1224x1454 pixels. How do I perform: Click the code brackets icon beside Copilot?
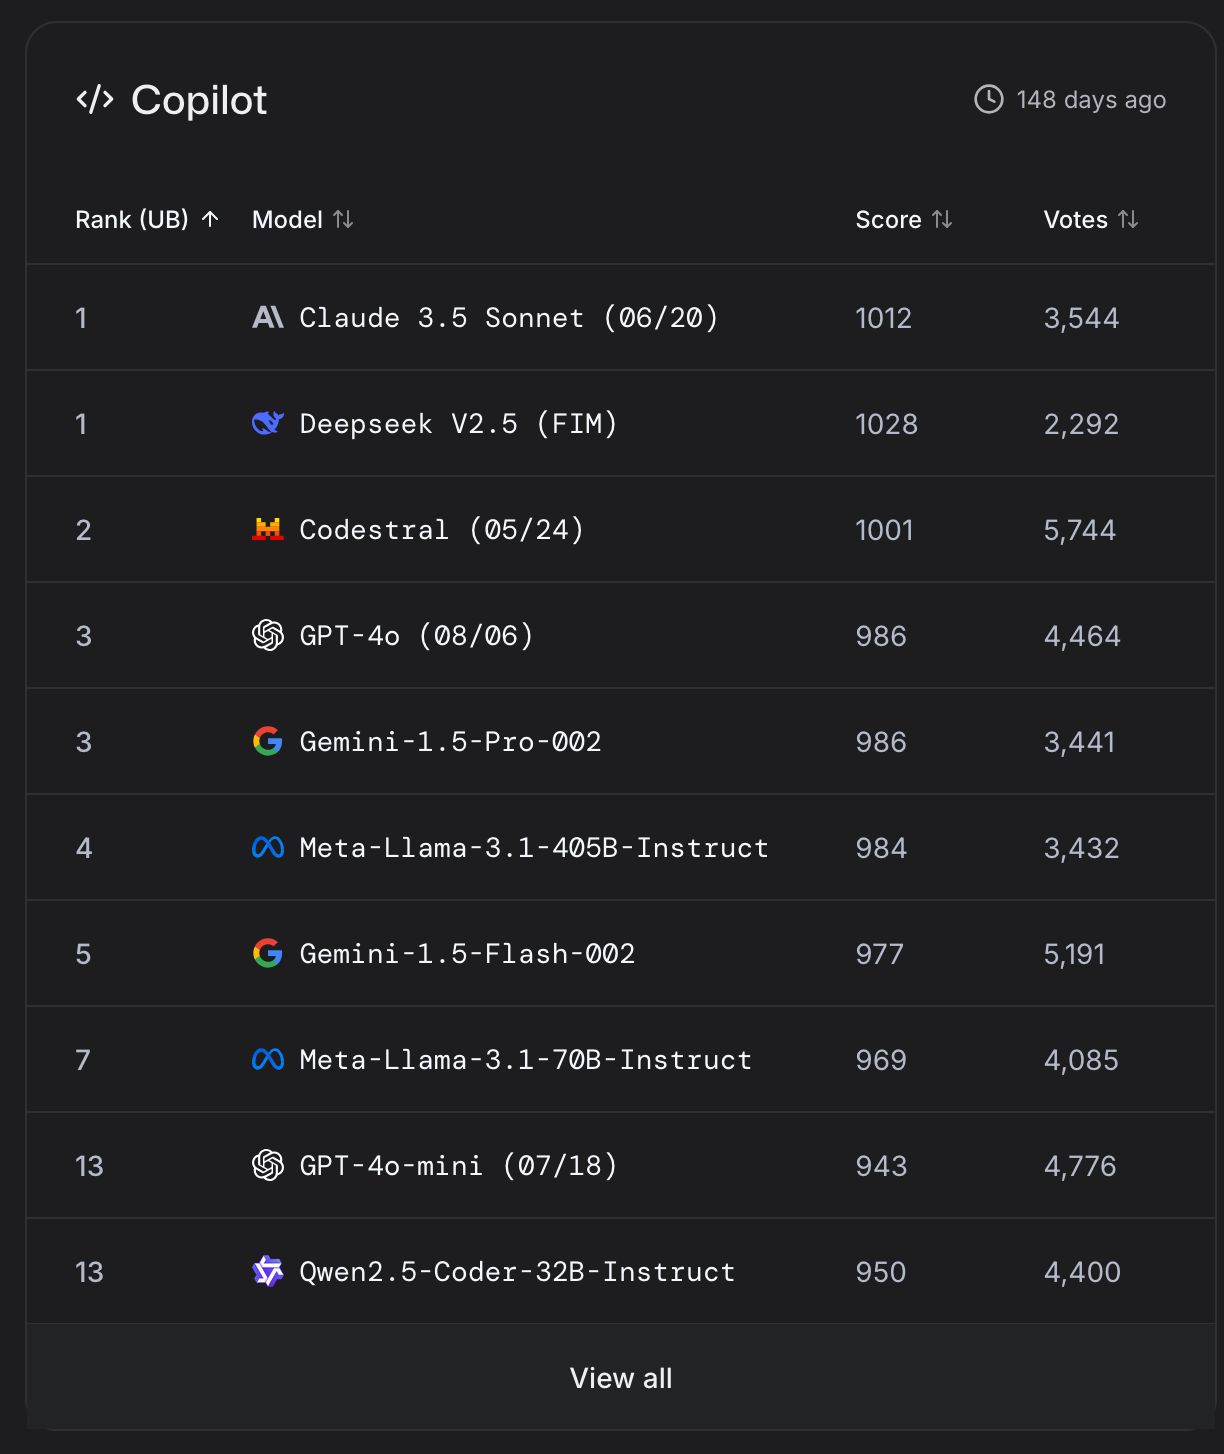95,100
